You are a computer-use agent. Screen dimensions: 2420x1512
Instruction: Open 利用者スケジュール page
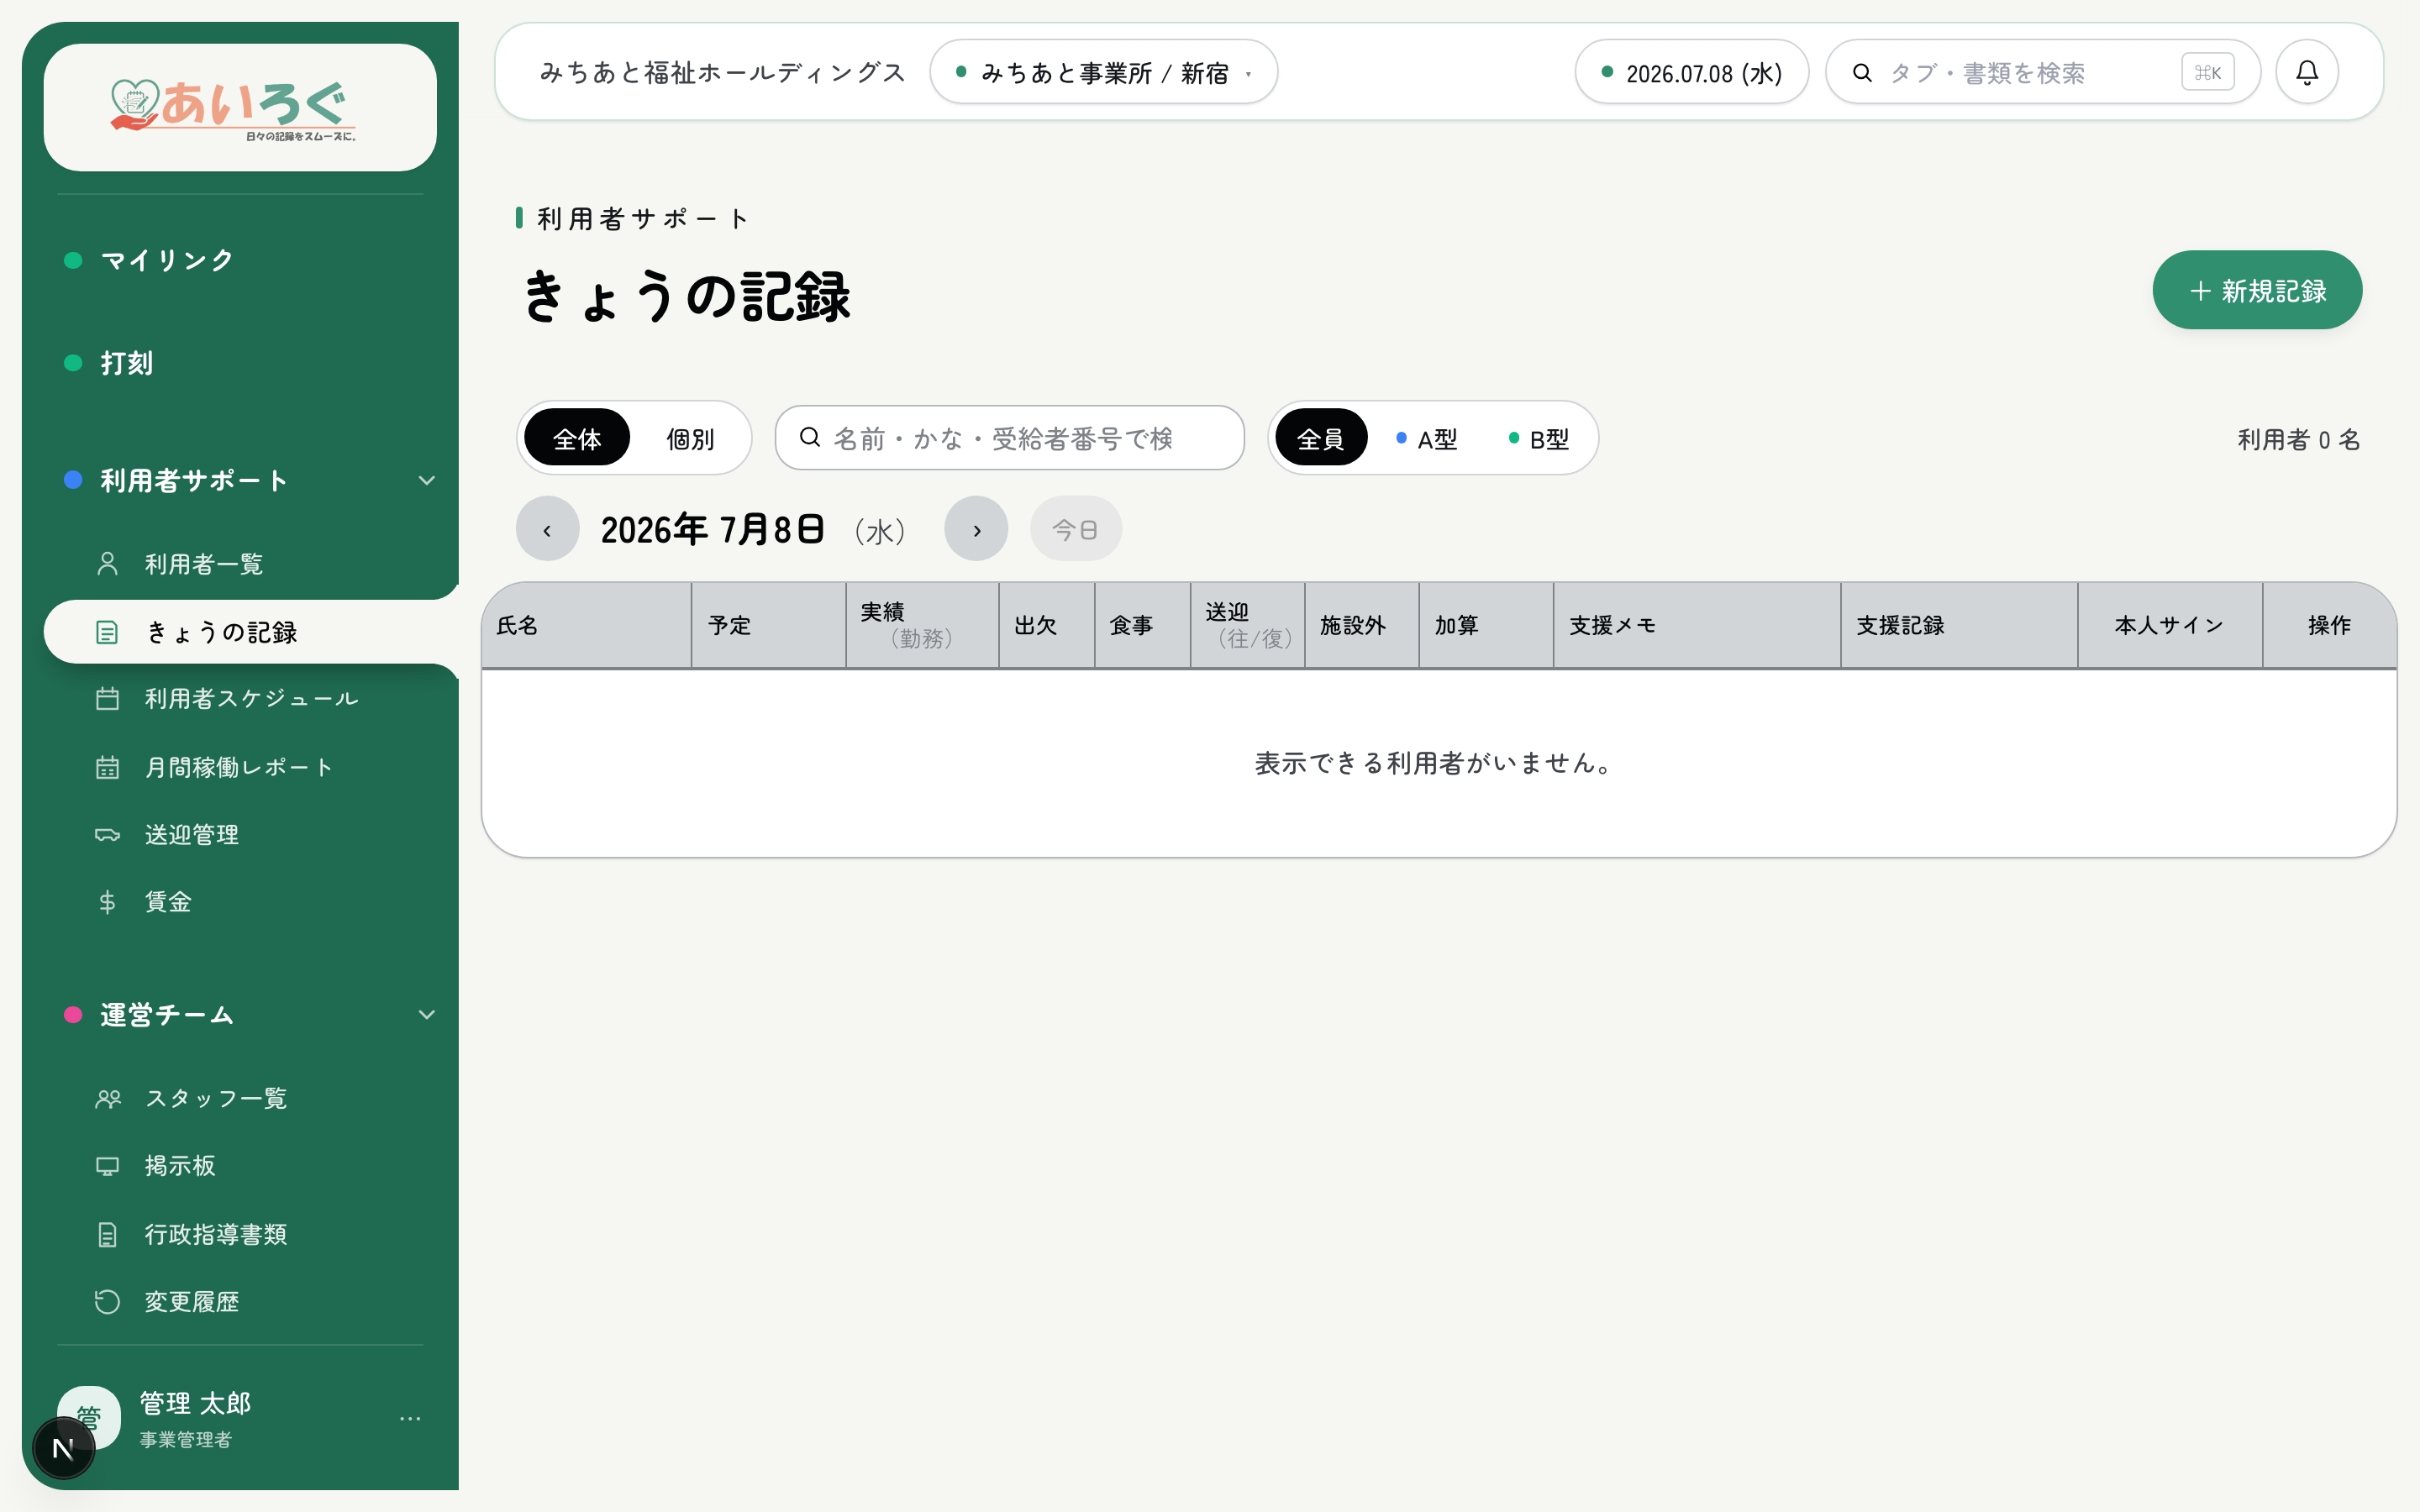click(251, 698)
